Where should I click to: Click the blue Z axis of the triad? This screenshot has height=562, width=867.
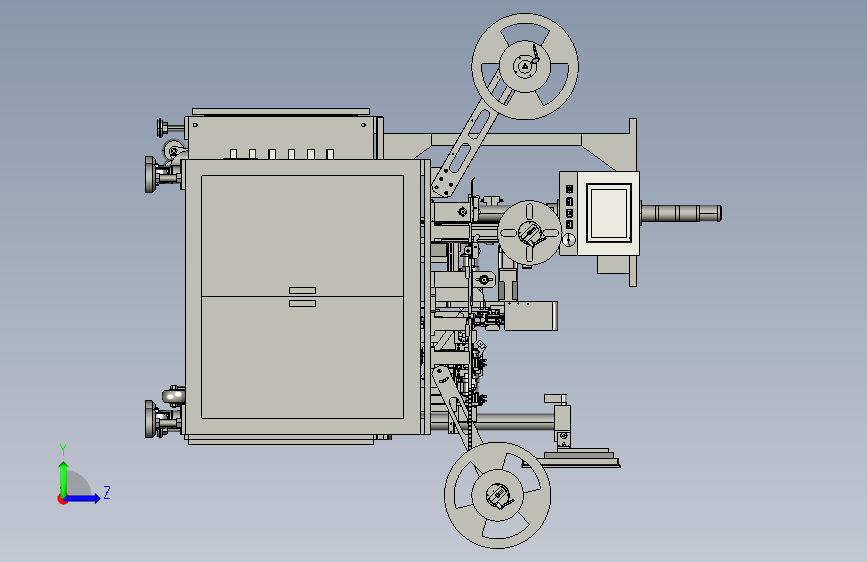tap(83, 498)
